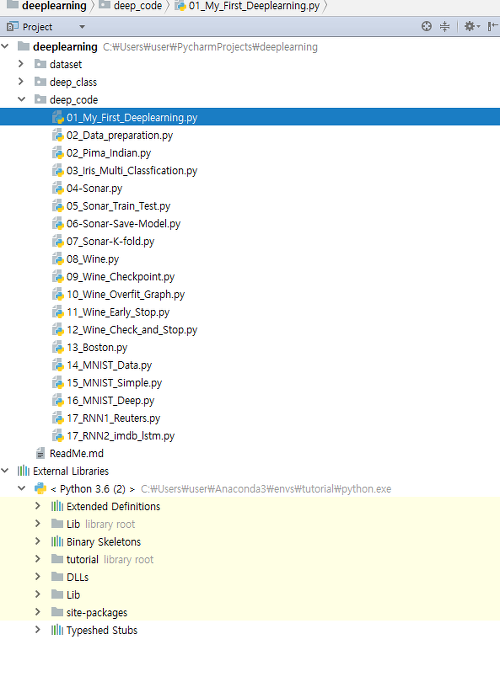Open the Project panel settings gear
Image resolution: width=500 pixels, height=682 pixels.
click(x=472, y=27)
